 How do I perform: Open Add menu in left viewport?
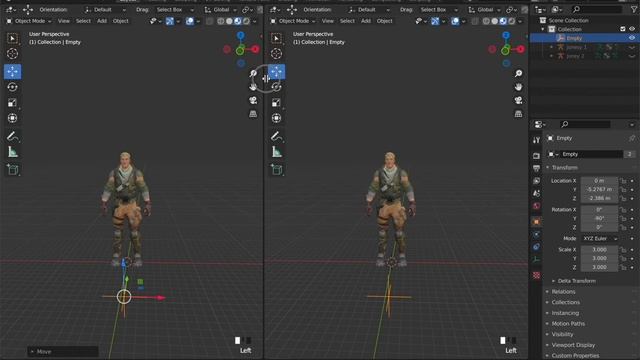pos(102,21)
